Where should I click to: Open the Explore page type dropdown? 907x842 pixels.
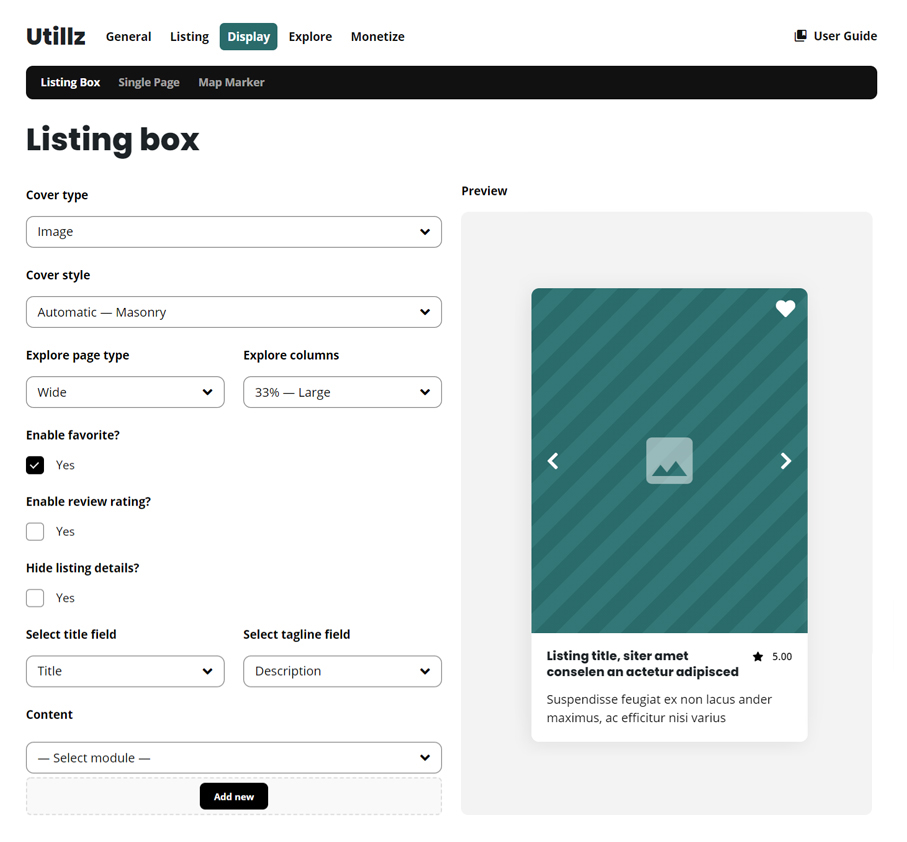(x=125, y=392)
